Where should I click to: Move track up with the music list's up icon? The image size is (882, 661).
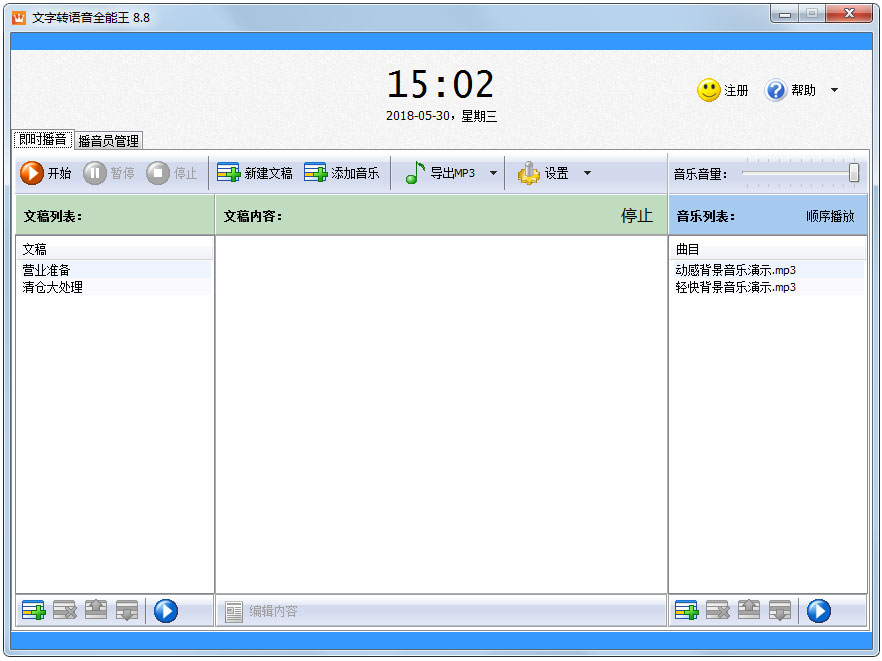pyautogui.click(x=749, y=610)
